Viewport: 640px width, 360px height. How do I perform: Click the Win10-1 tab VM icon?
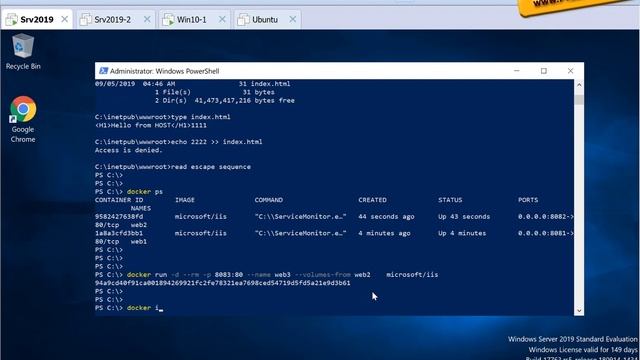168,19
